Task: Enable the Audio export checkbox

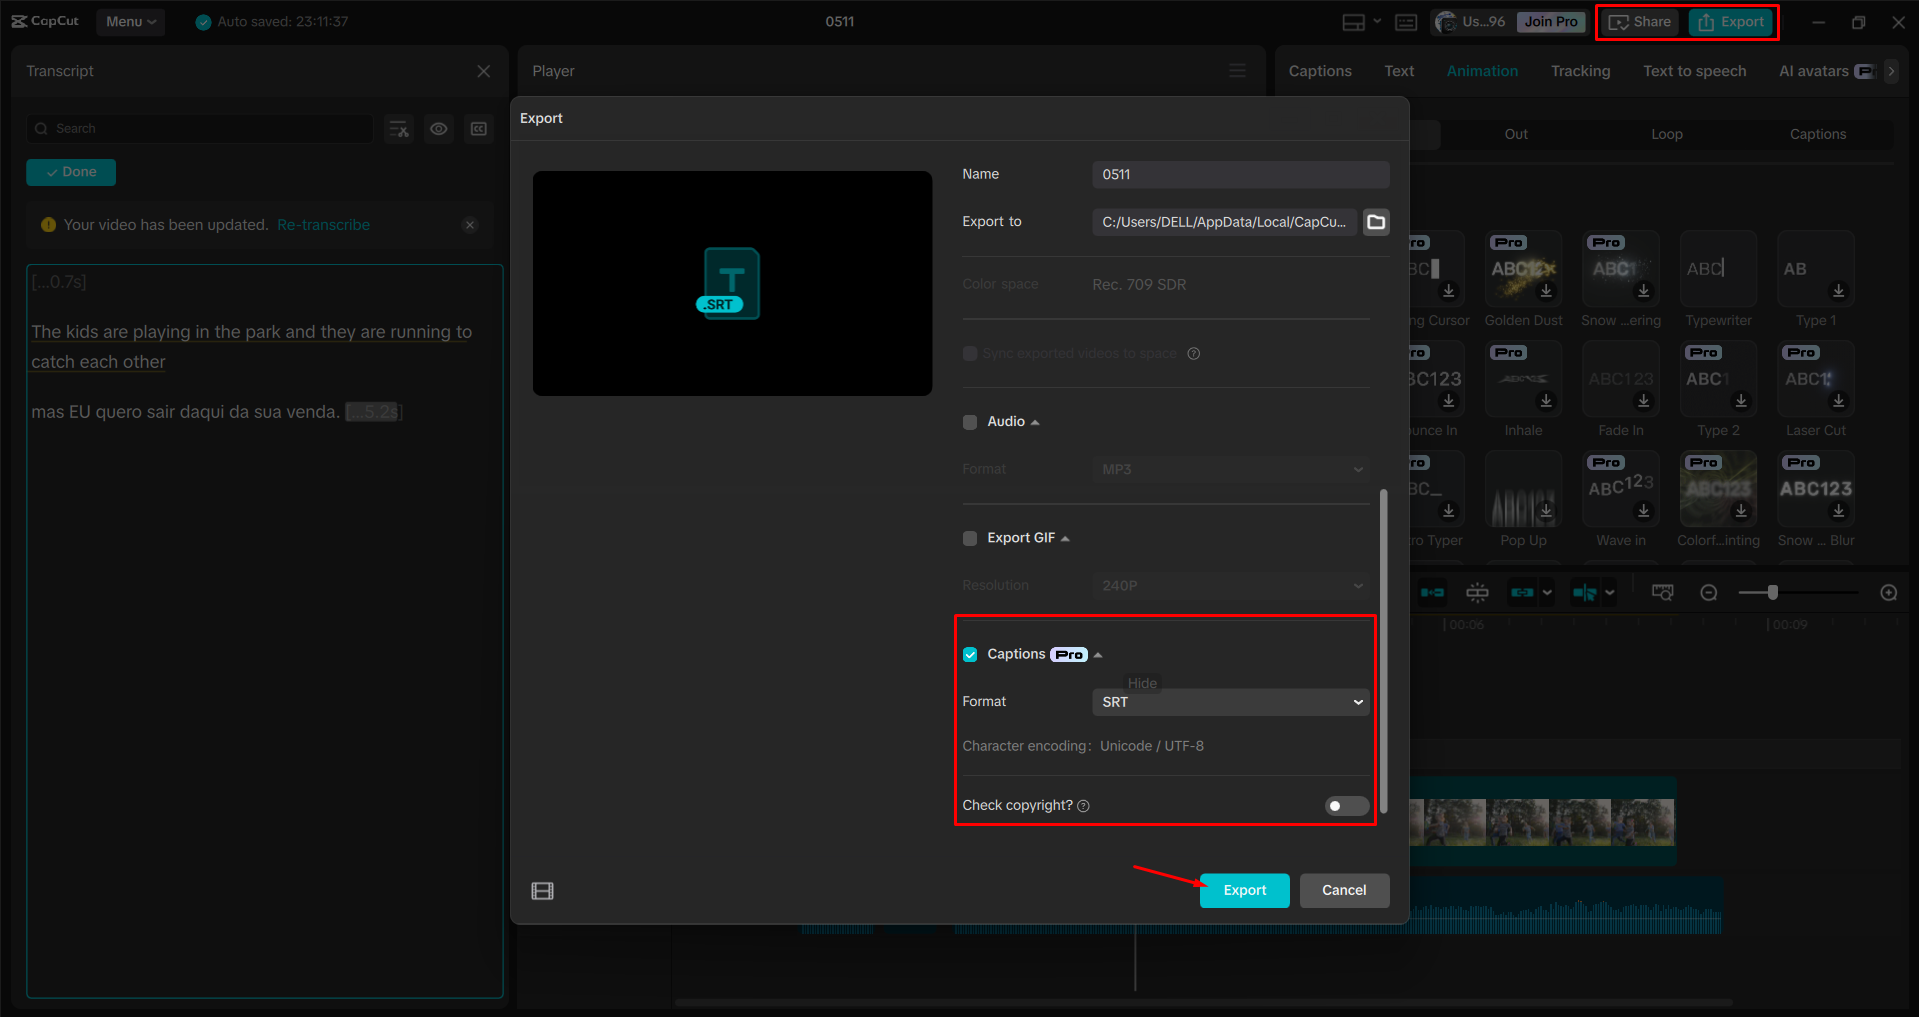Action: coord(969,422)
